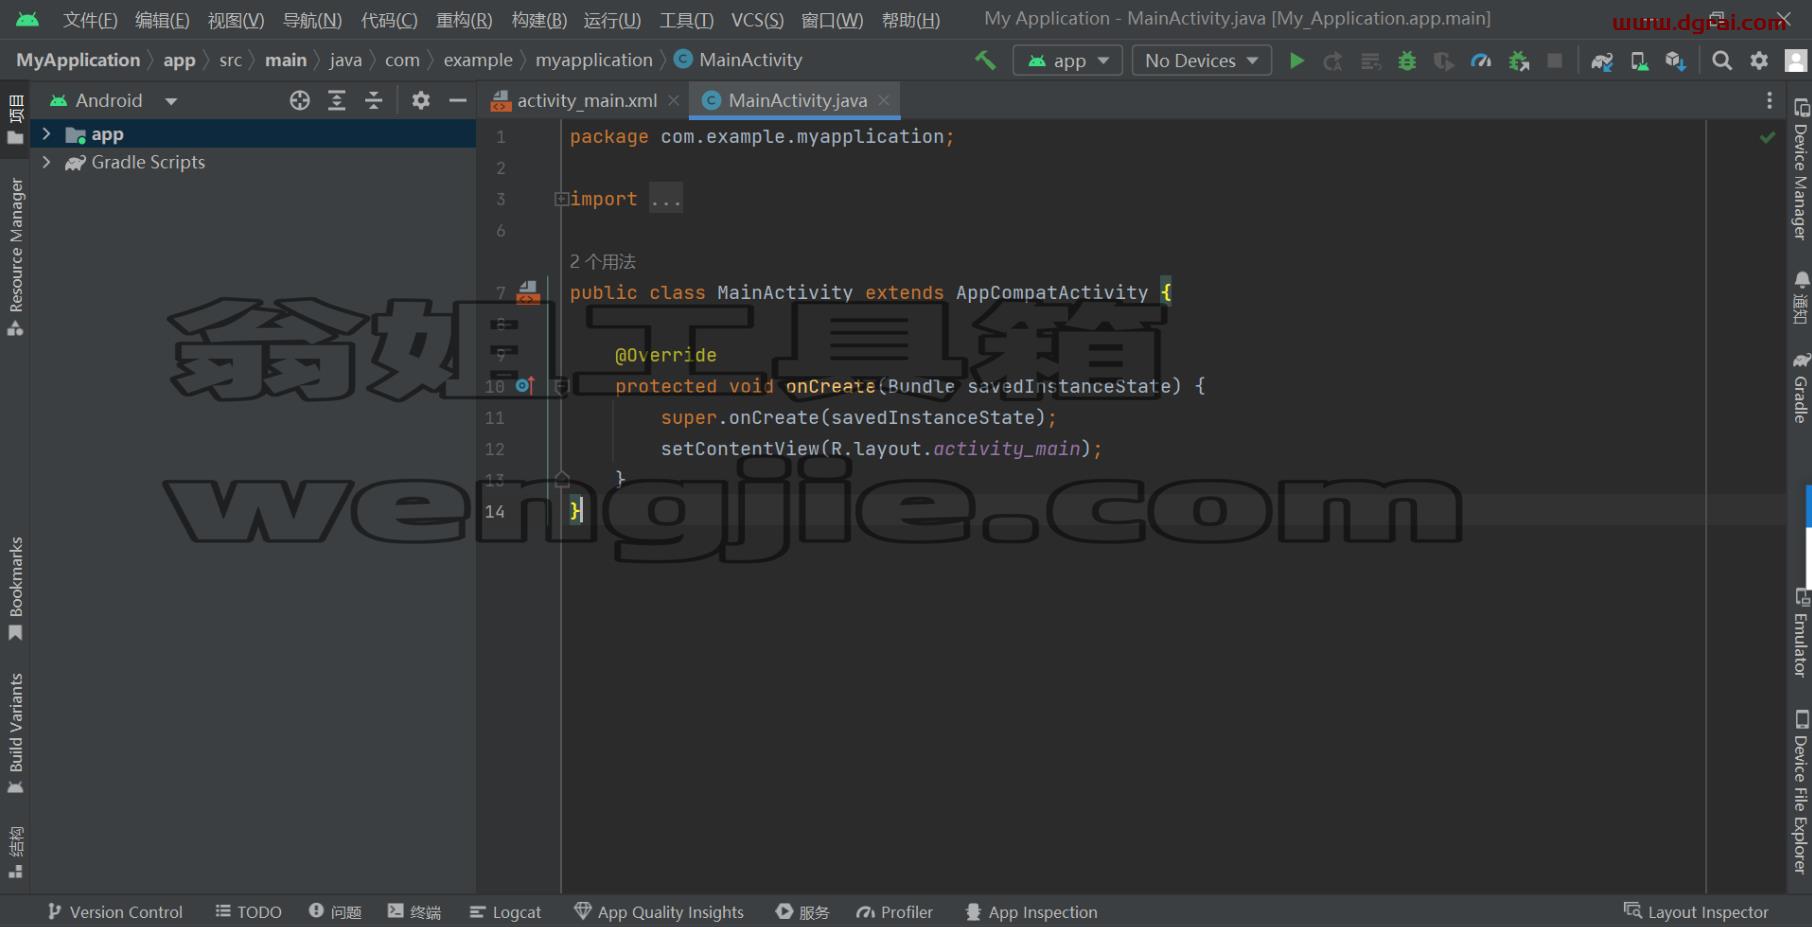Toggle Device File Explorer tool window
The height and width of the screenshot is (927, 1812).
click(1800, 792)
